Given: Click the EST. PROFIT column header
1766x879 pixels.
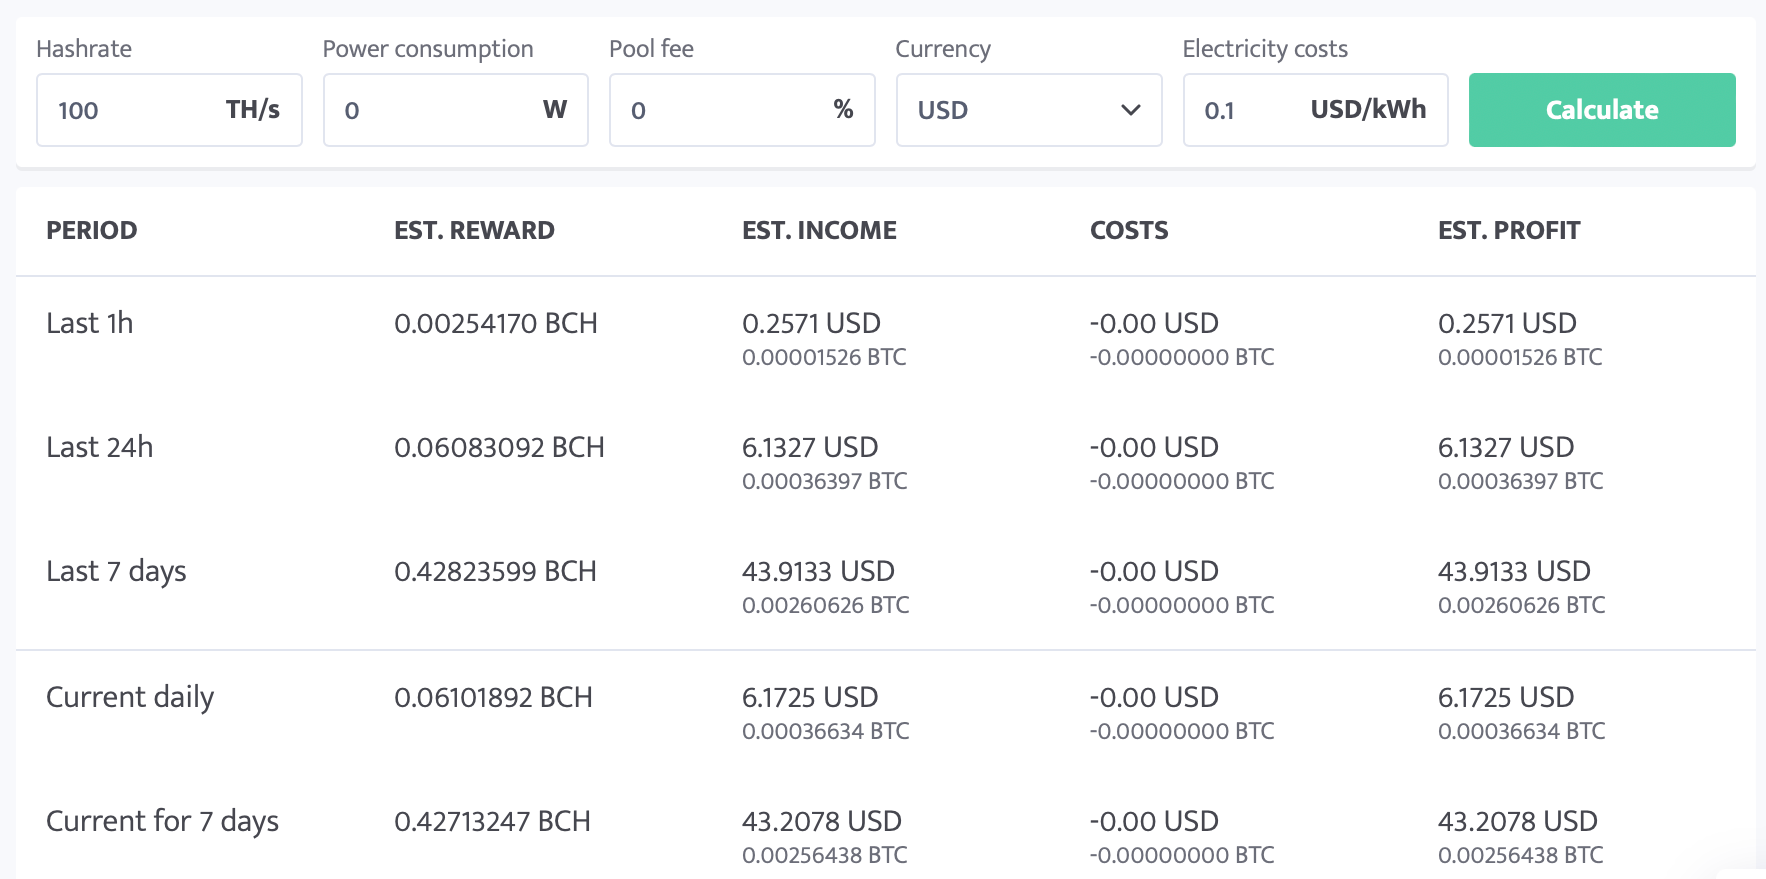Looking at the screenshot, I should pos(1509,231).
